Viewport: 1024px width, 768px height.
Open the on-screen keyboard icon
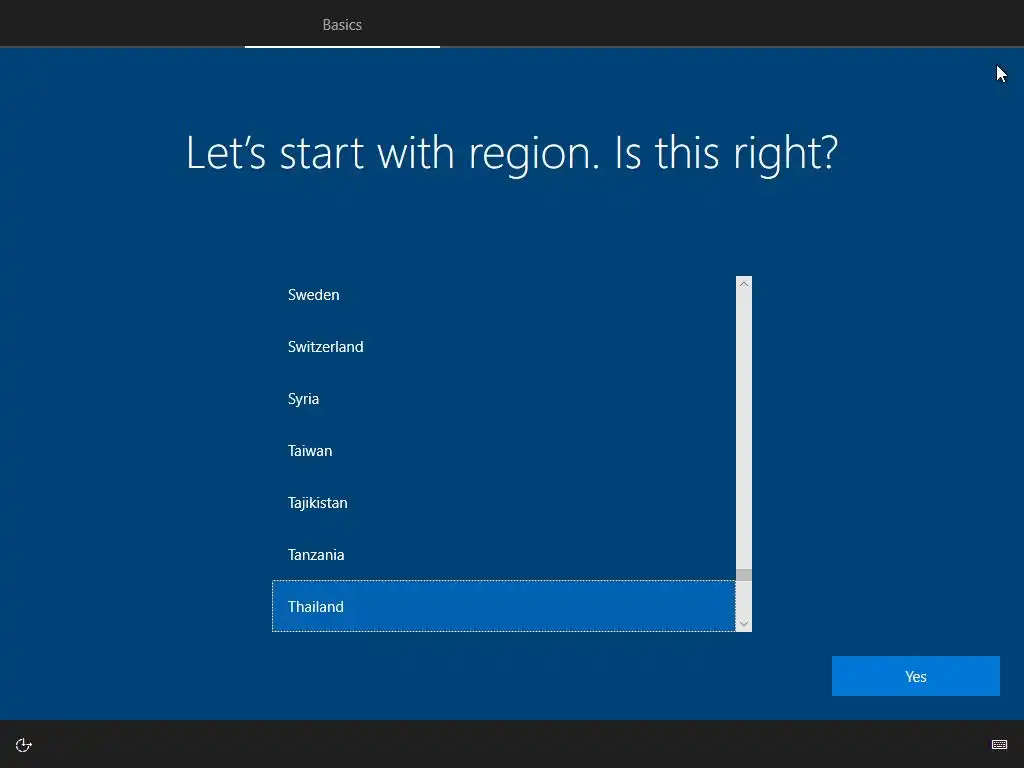[x=999, y=744]
